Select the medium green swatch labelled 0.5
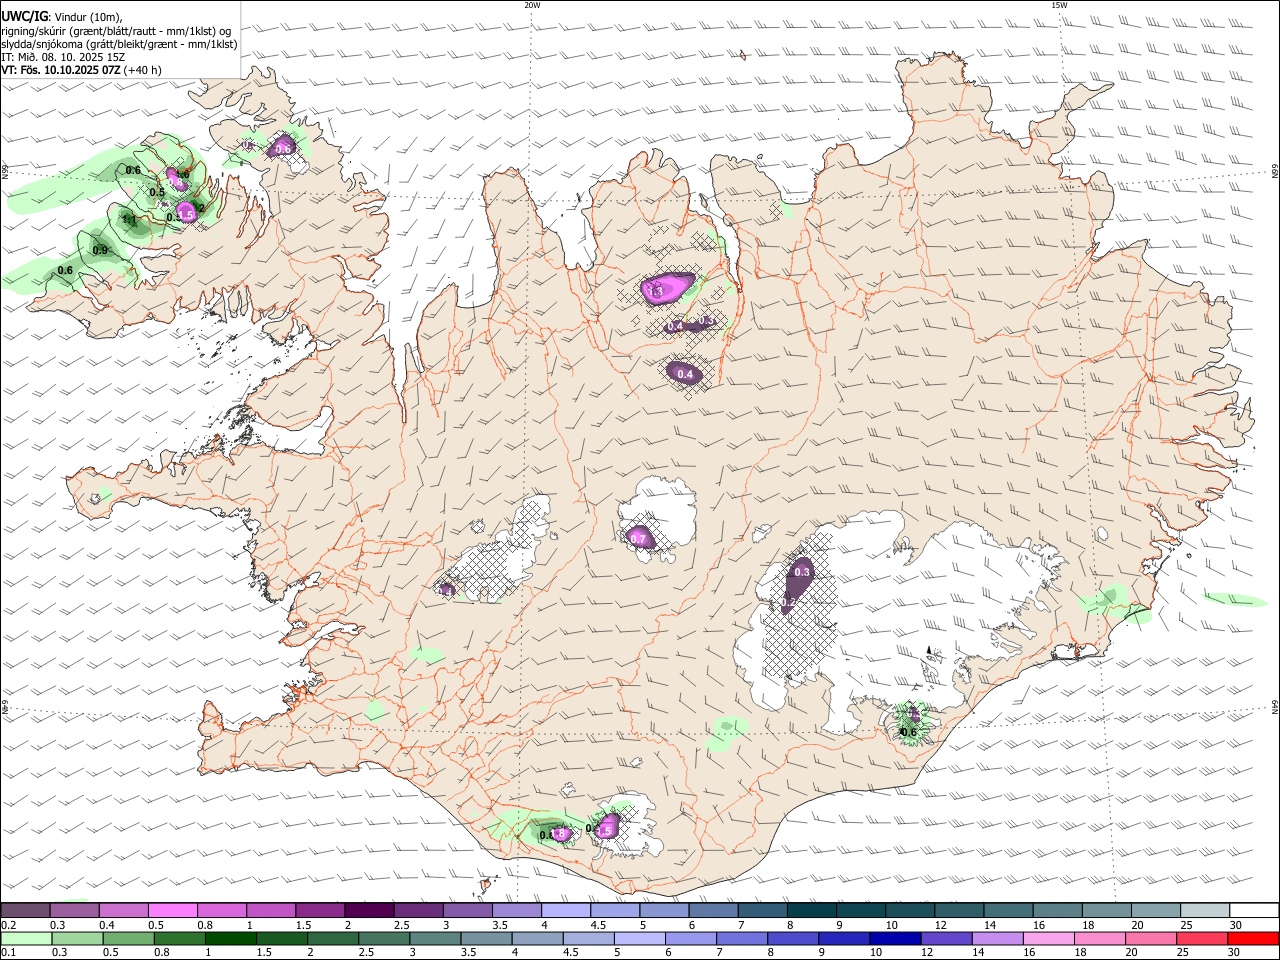Image resolution: width=1280 pixels, height=960 pixels. (x=128, y=939)
